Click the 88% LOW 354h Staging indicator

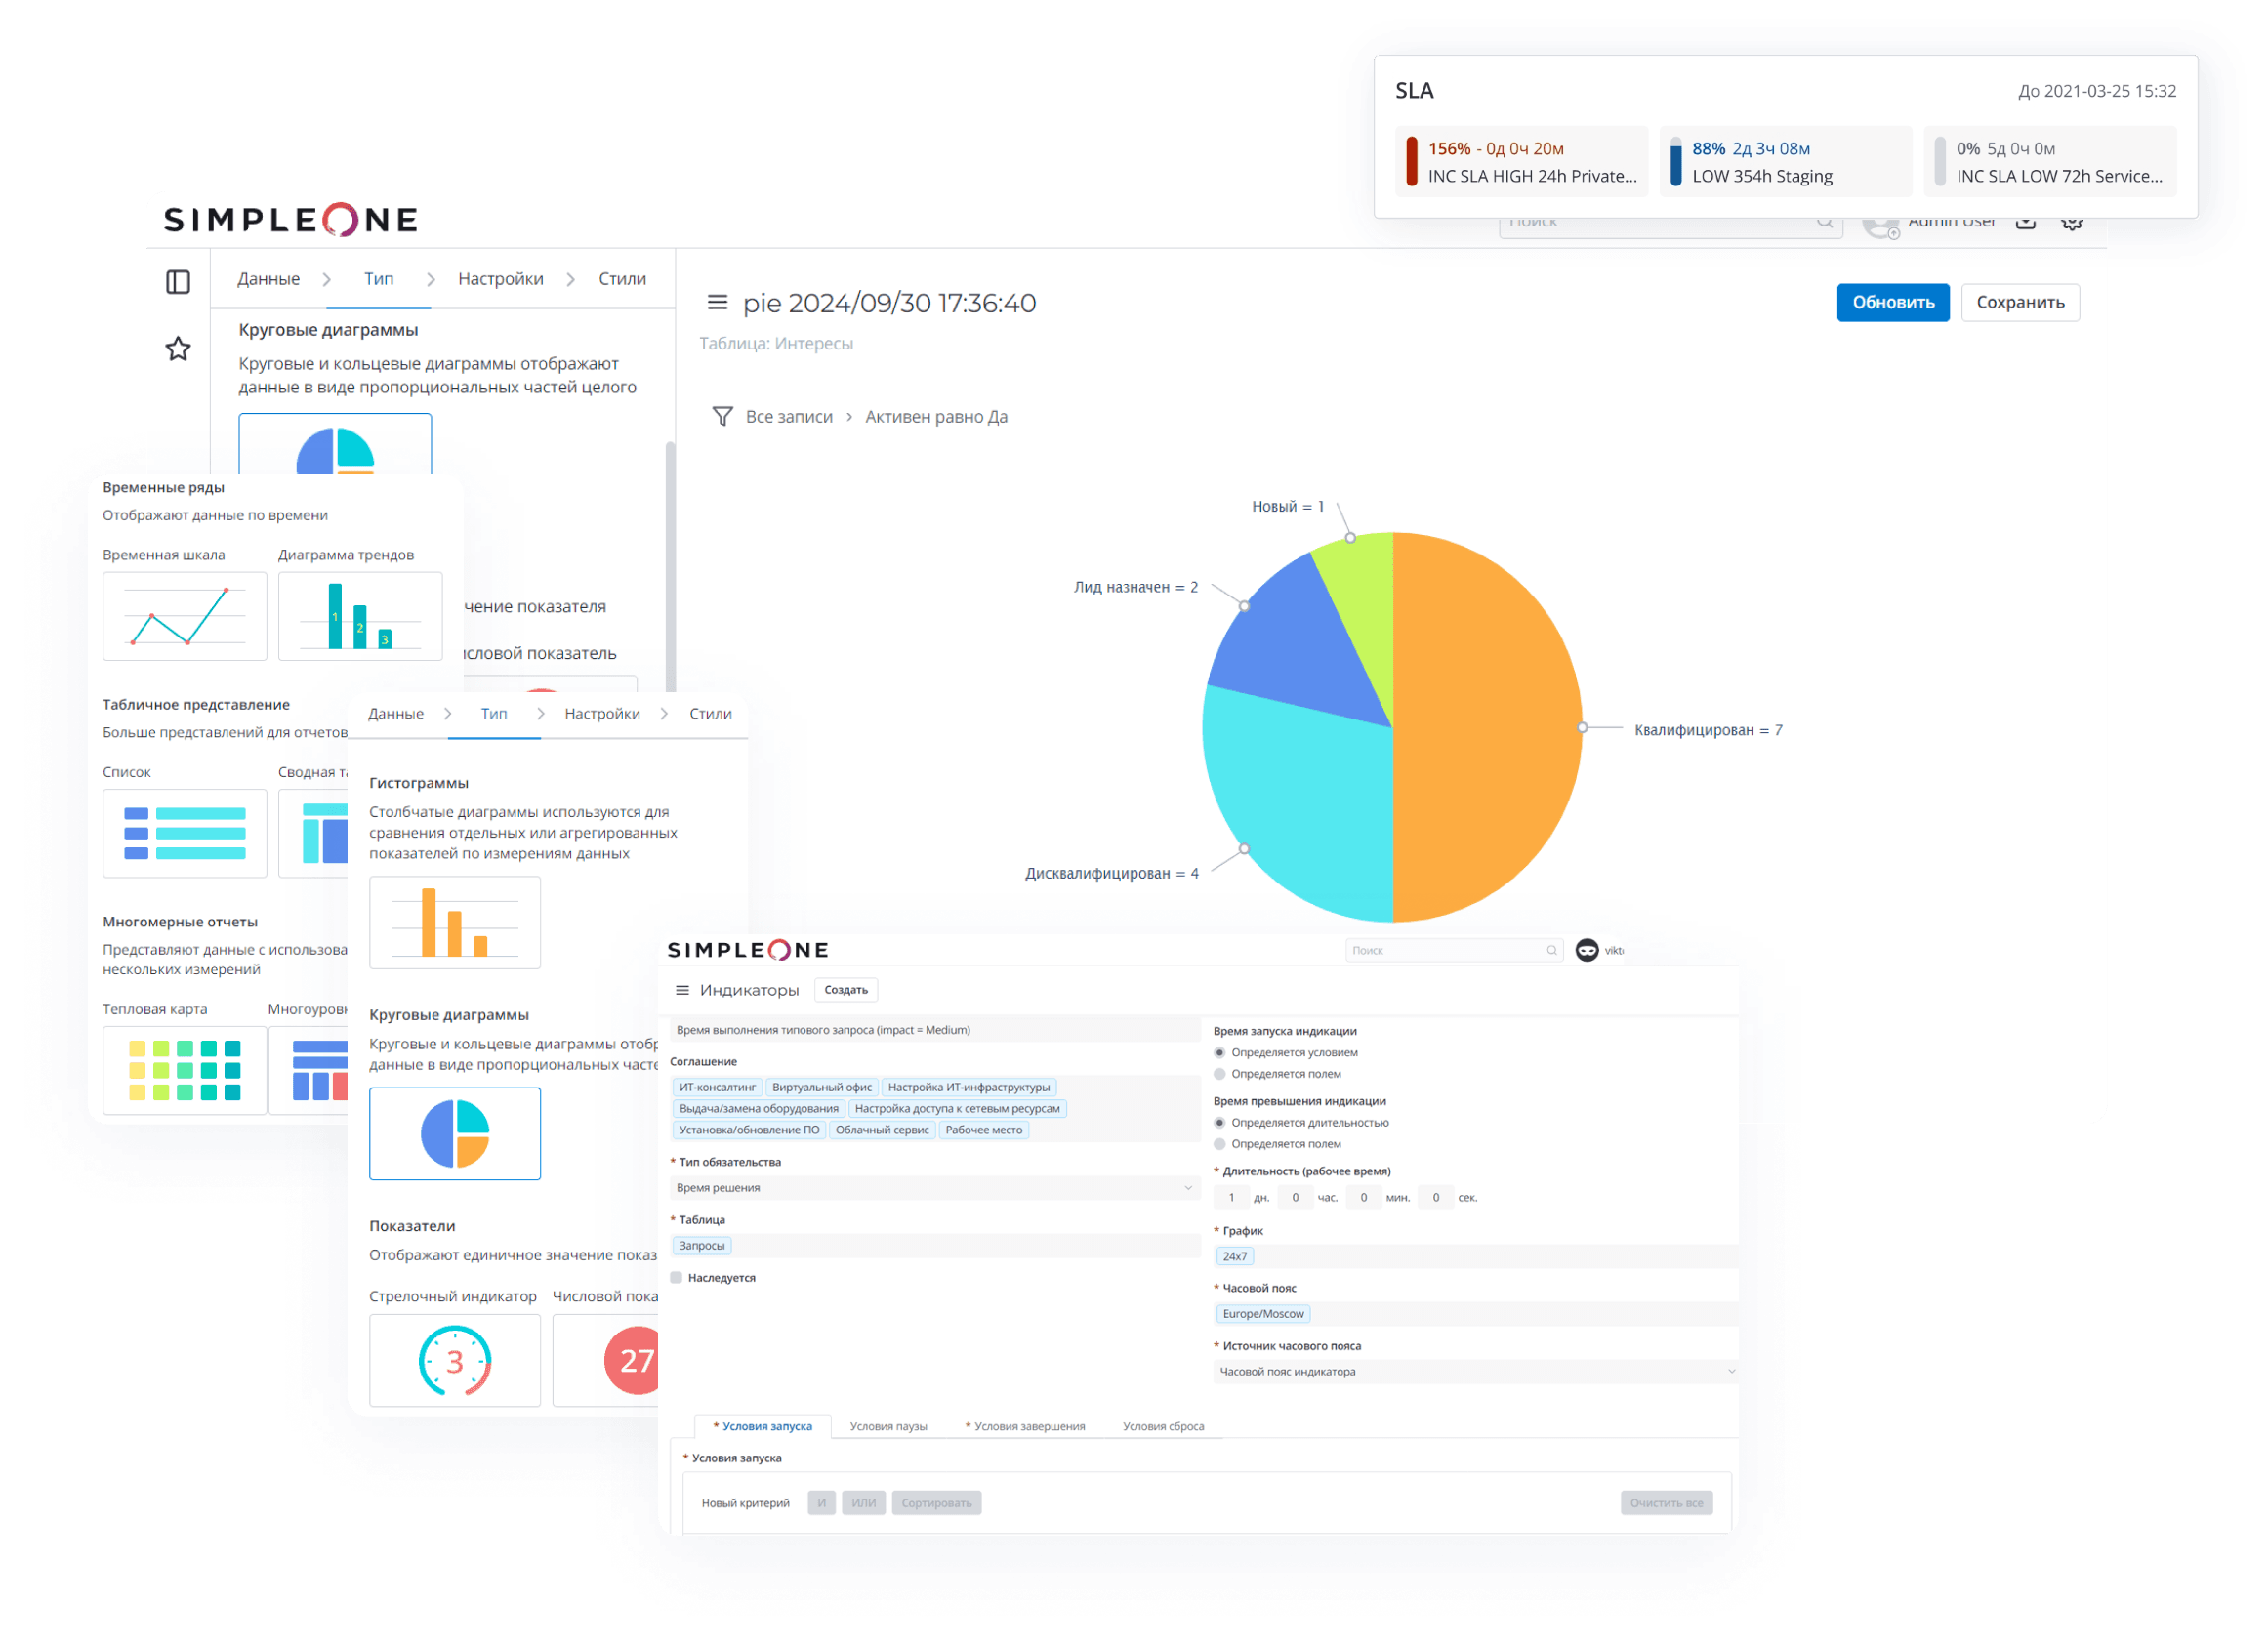[1785, 161]
